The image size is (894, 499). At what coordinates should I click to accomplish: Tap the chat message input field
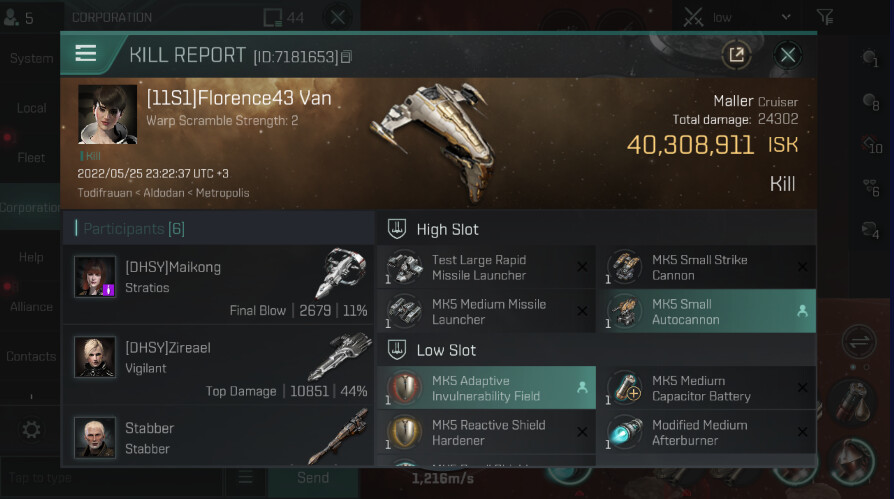click(110, 478)
